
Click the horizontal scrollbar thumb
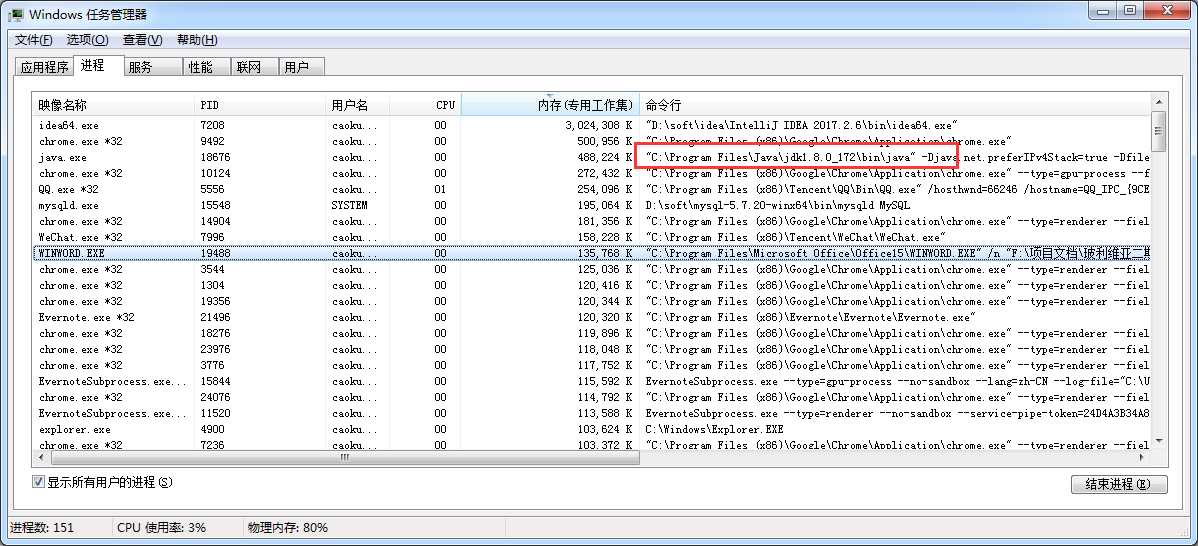point(345,457)
